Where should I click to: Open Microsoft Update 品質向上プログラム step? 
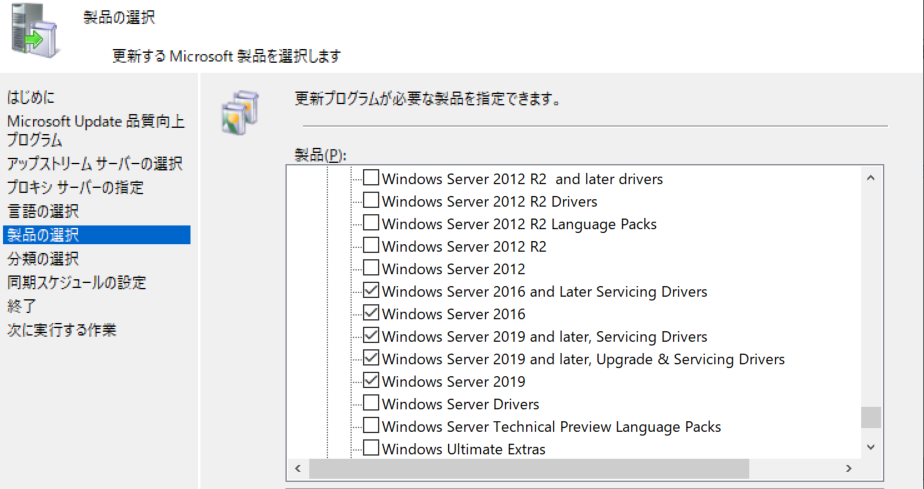95,131
